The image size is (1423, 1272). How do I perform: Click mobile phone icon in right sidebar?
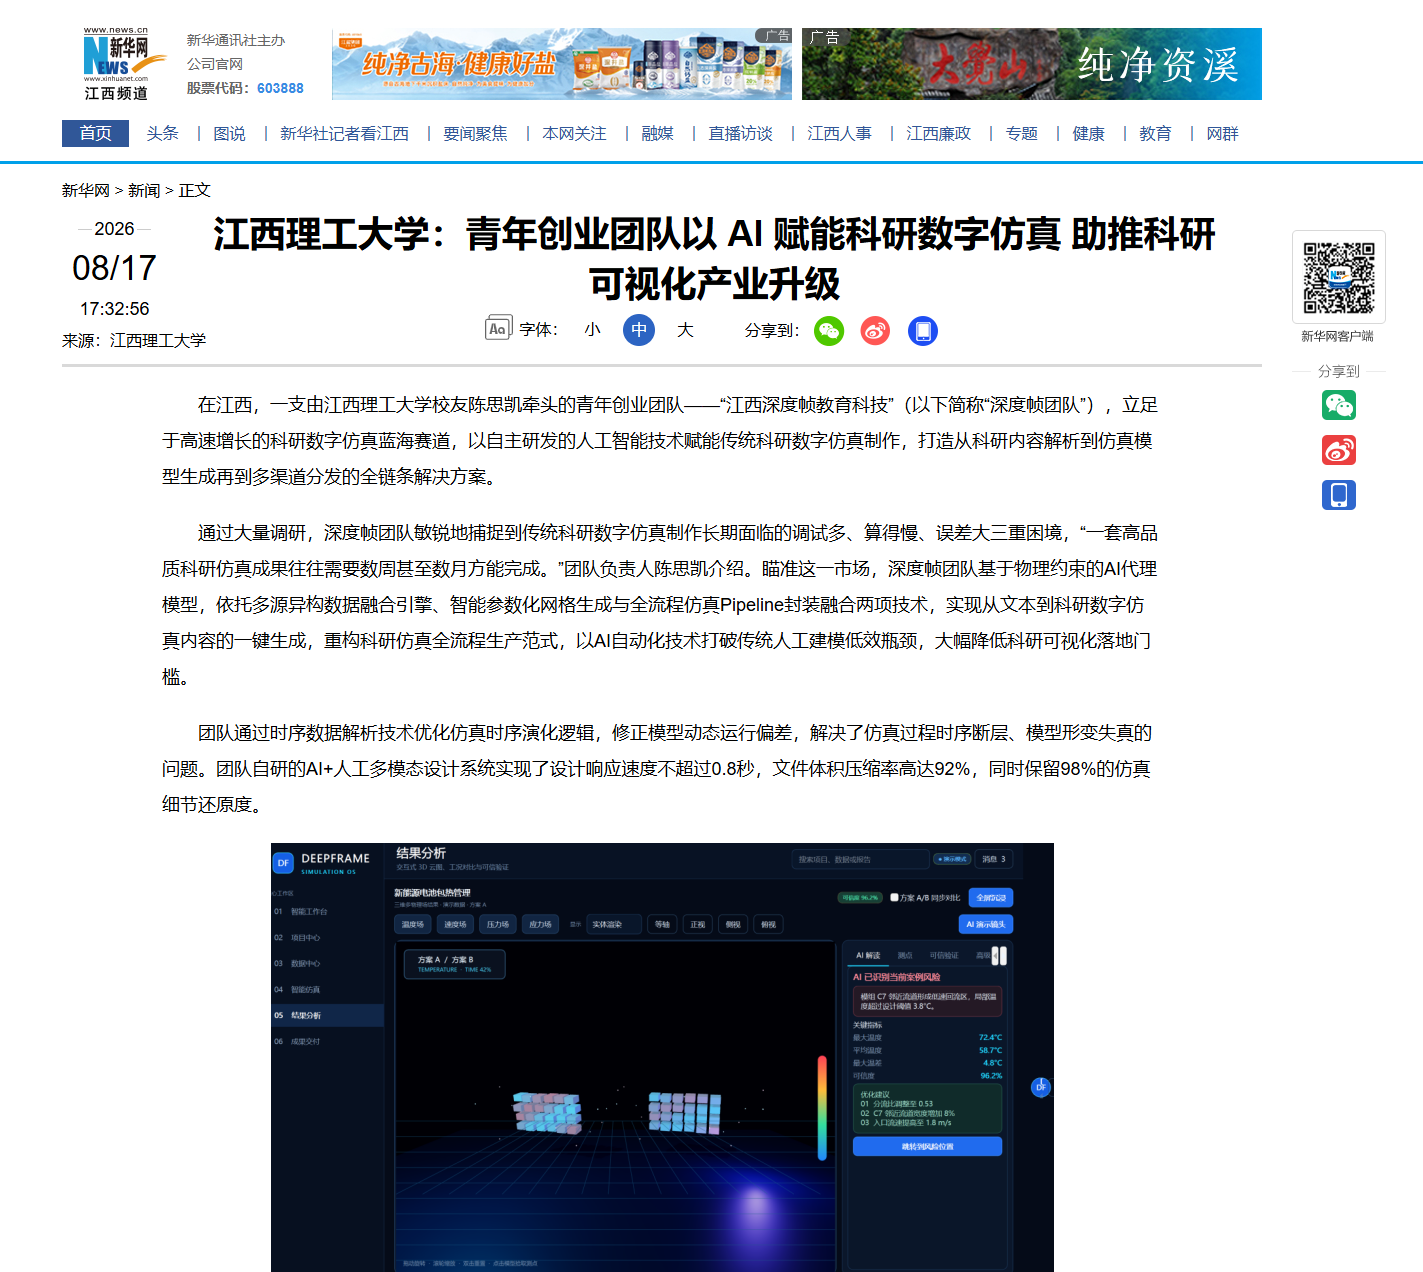click(x=1339, y=495)
